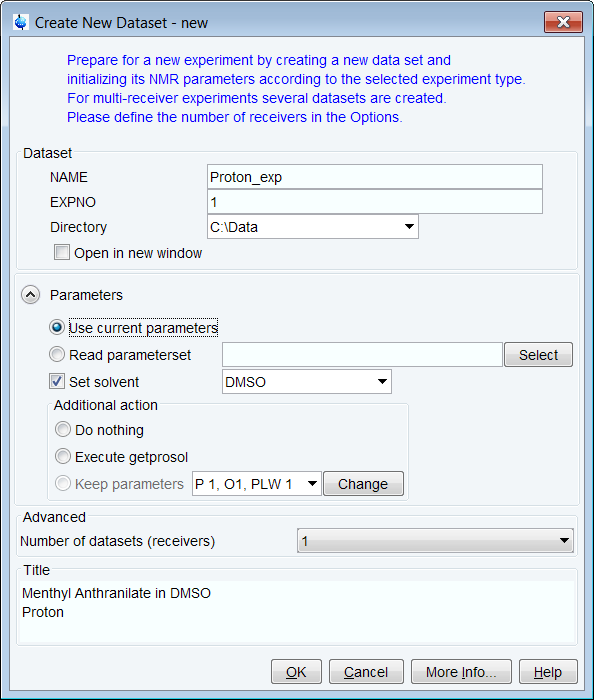Open the P 1, O1, PLW 1 dropdown
The height and width of the screenshot is (700, 594).
pyautogui.click(x=257, y=484)
